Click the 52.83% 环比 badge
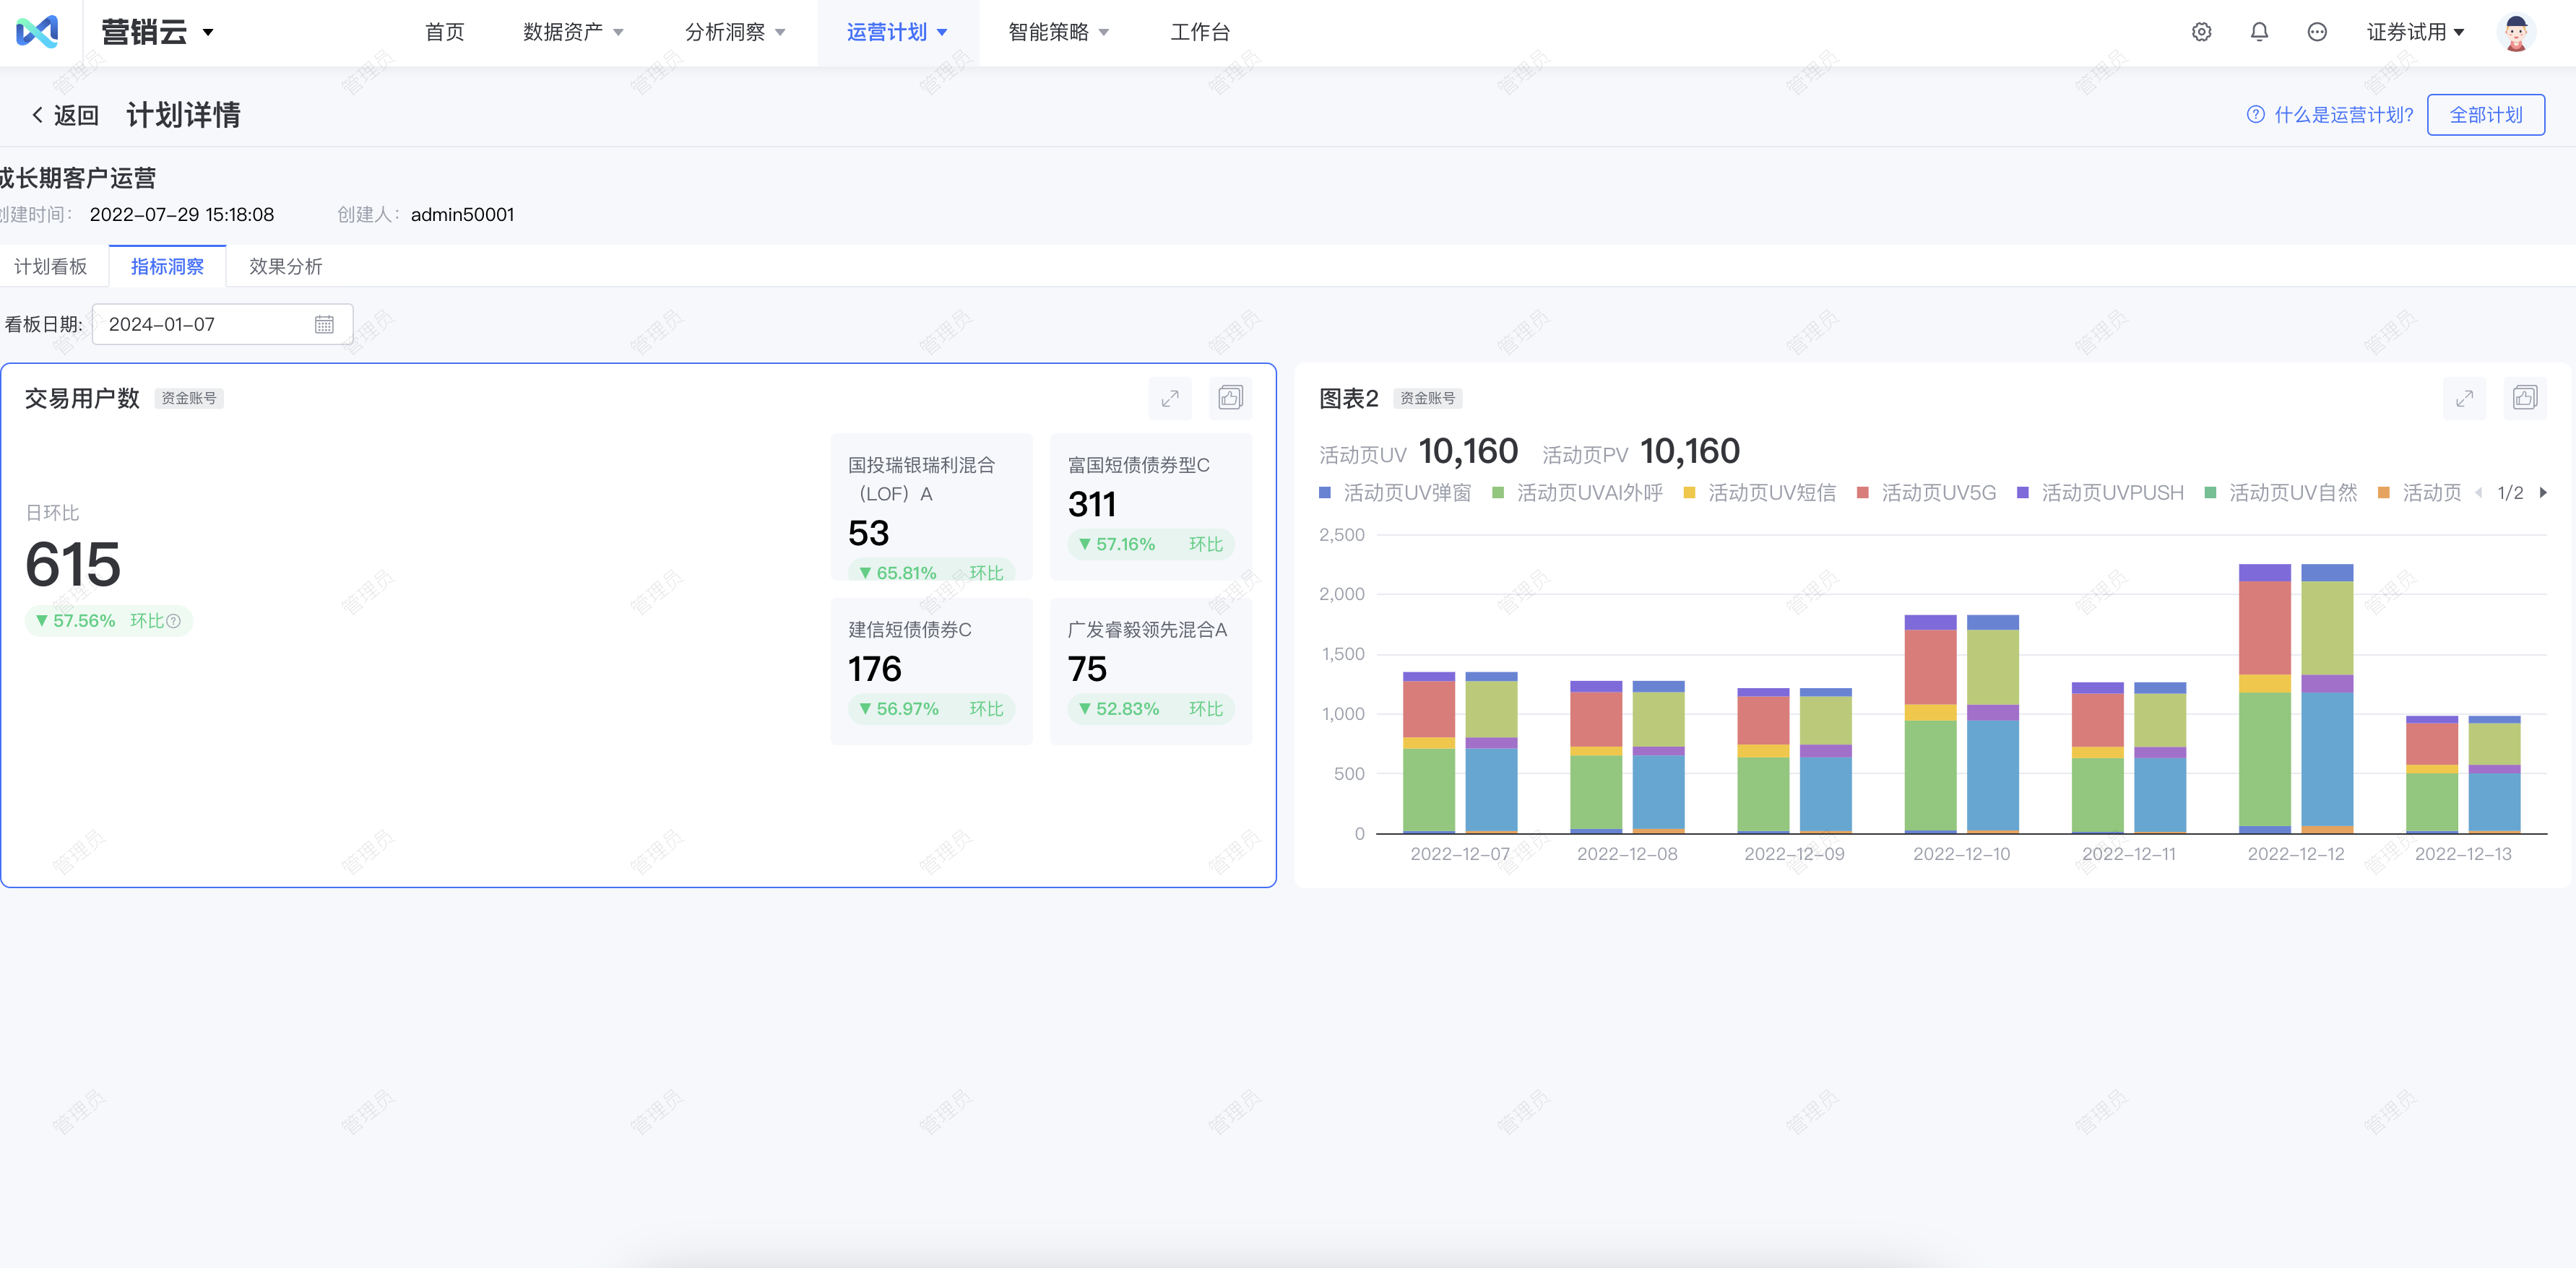Screen dimensions: 2576x1268 pos(1151,709)
